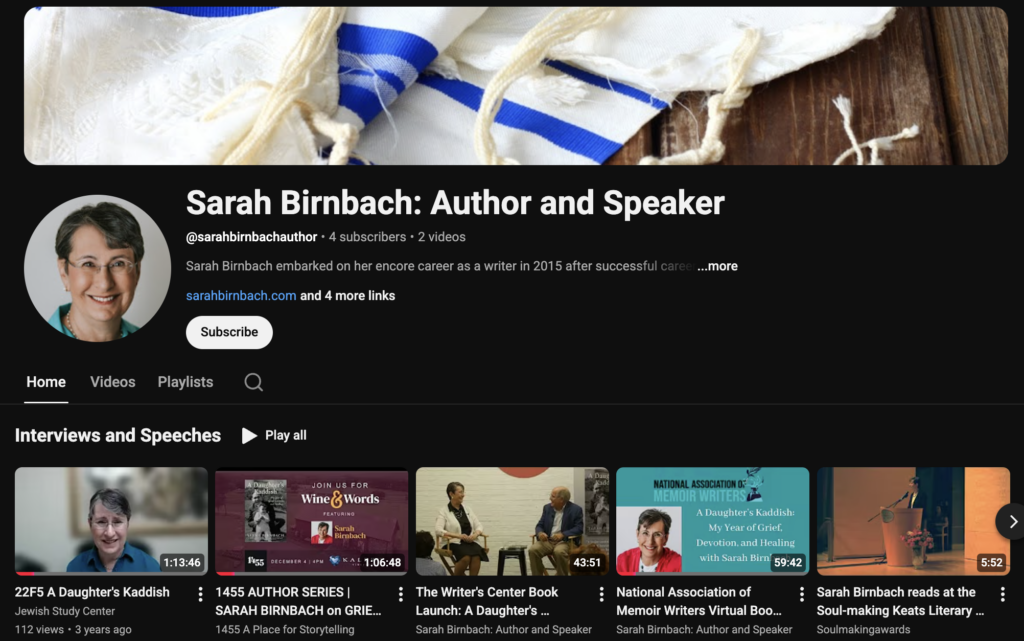
Task: Open the 1455 A Place for Storytelling channel
Action: (285, 629)
